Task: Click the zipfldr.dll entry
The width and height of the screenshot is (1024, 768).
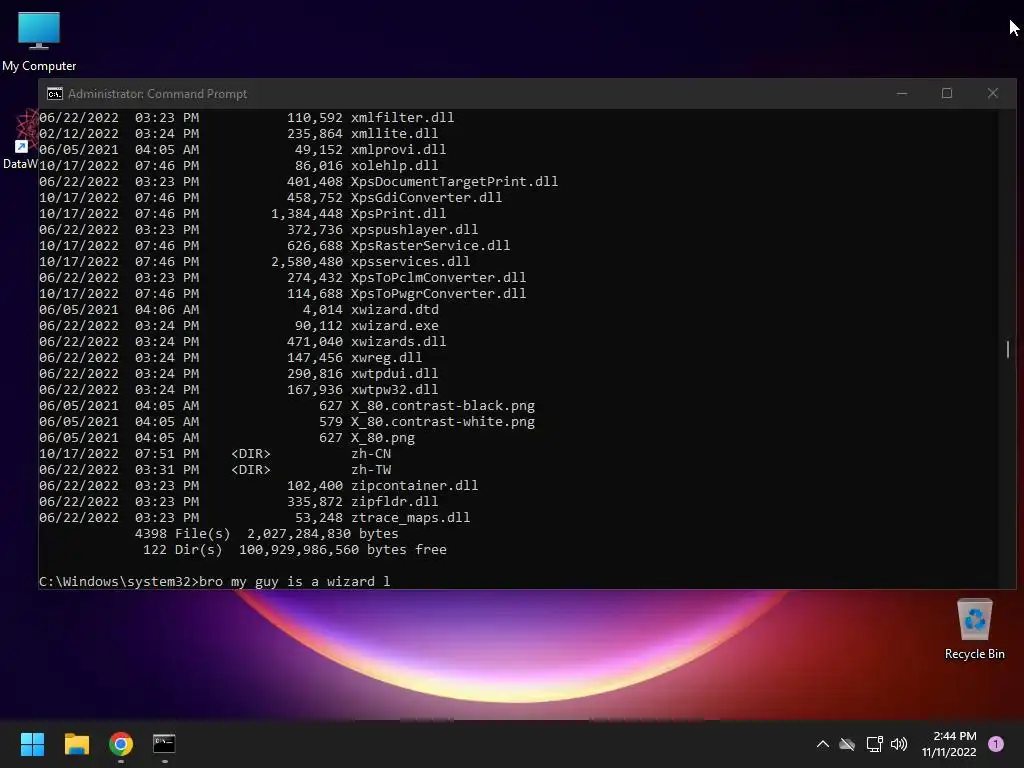Action: [394, 502]
